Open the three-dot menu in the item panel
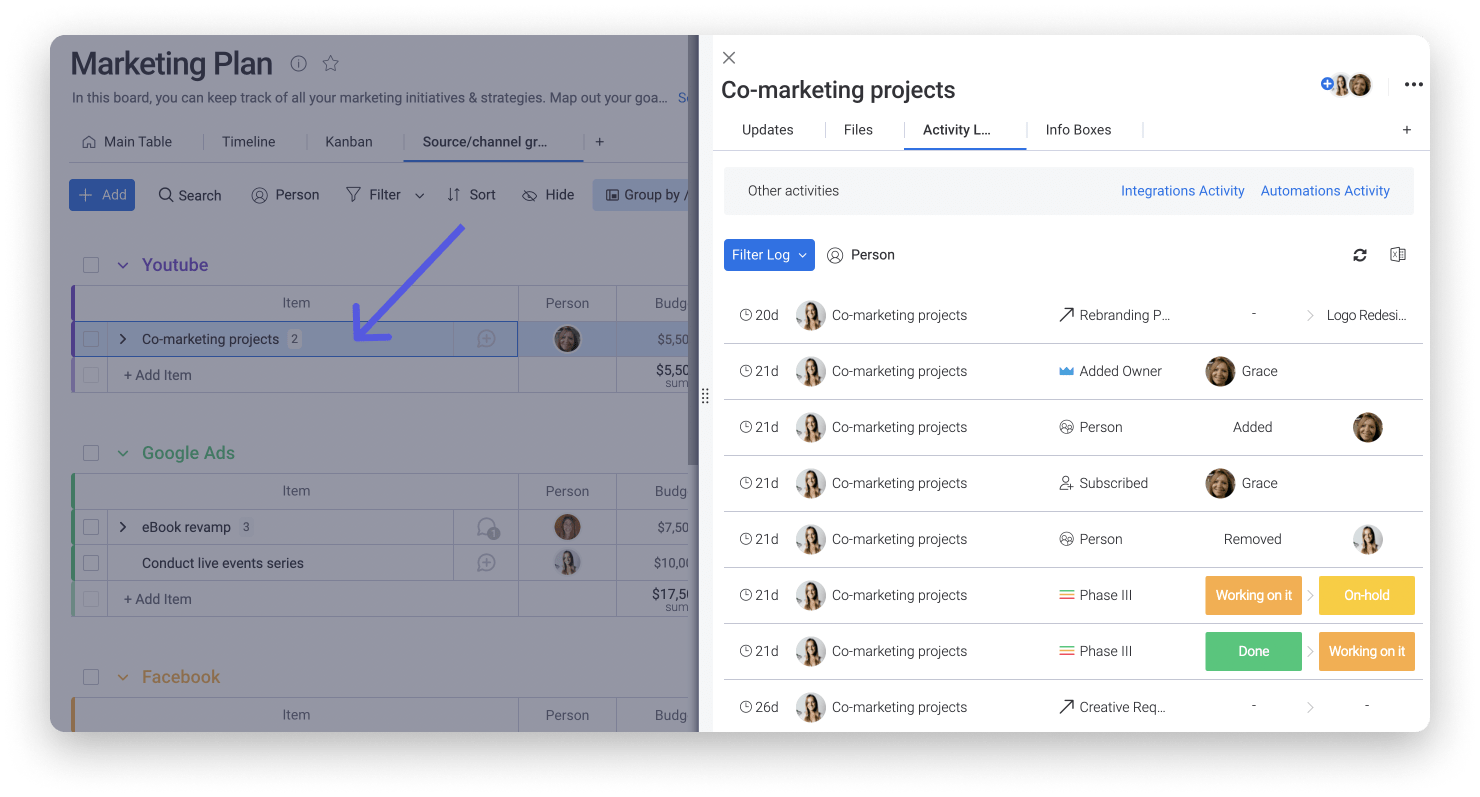The height and width of the screenshot is (797, 1480). coord(1413,85)
